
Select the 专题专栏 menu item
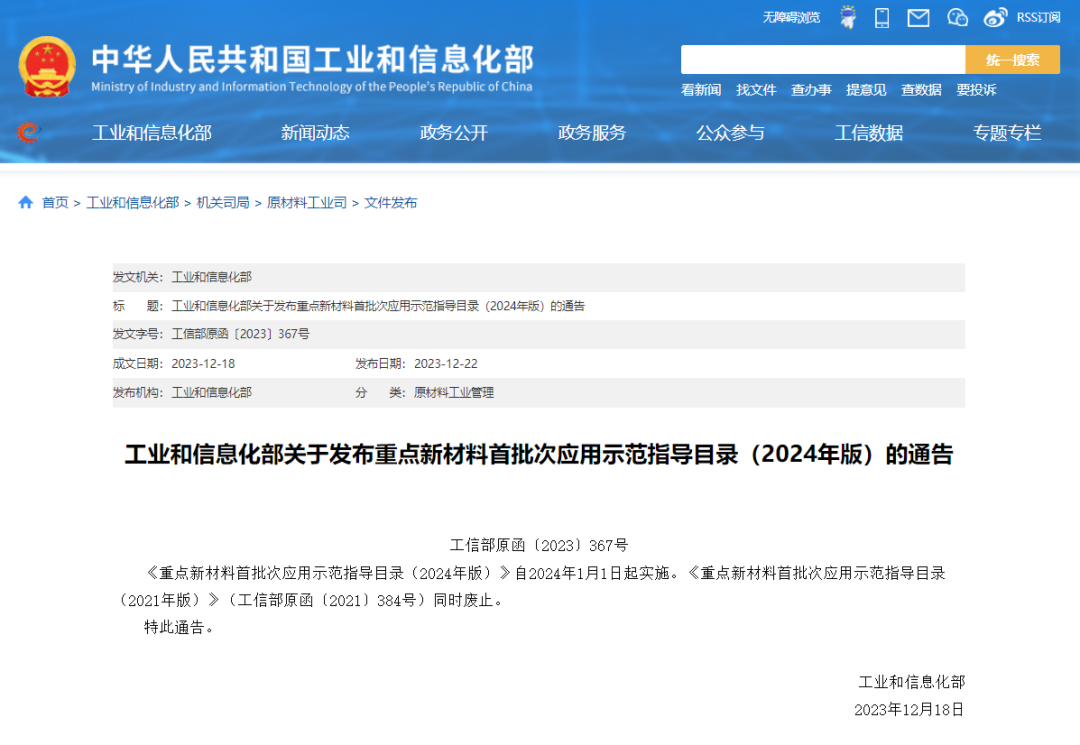click(1007, 133)
